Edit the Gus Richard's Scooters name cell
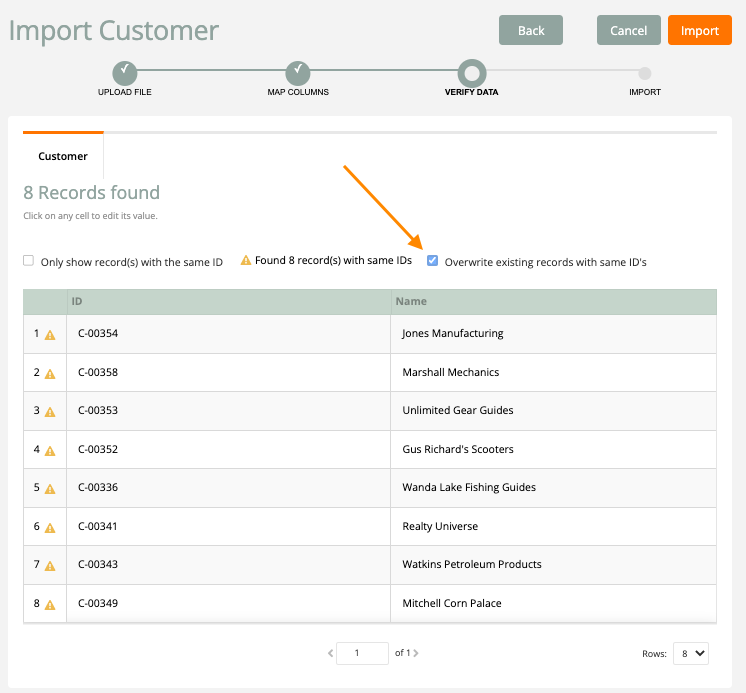The image size is (746, 693). pyautogui.click(x=554, y=449)
